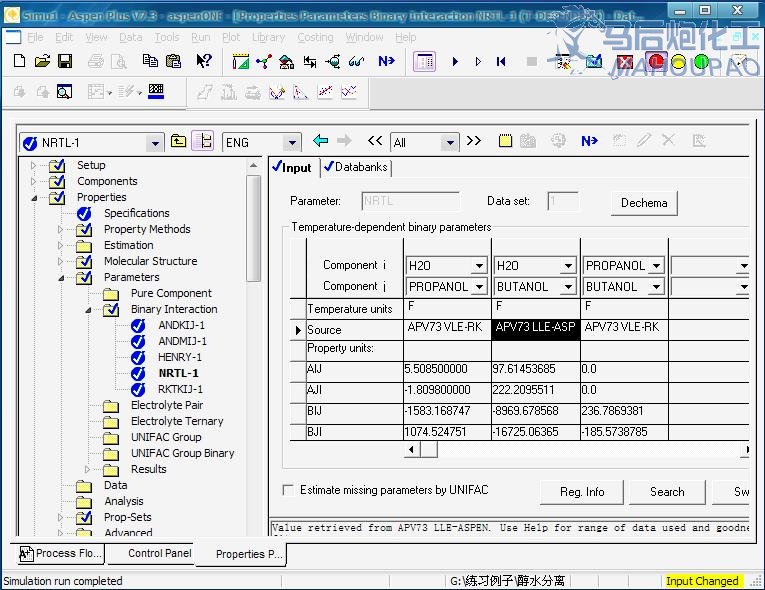Toggle the folder list tree view icon

coord(202,142)
